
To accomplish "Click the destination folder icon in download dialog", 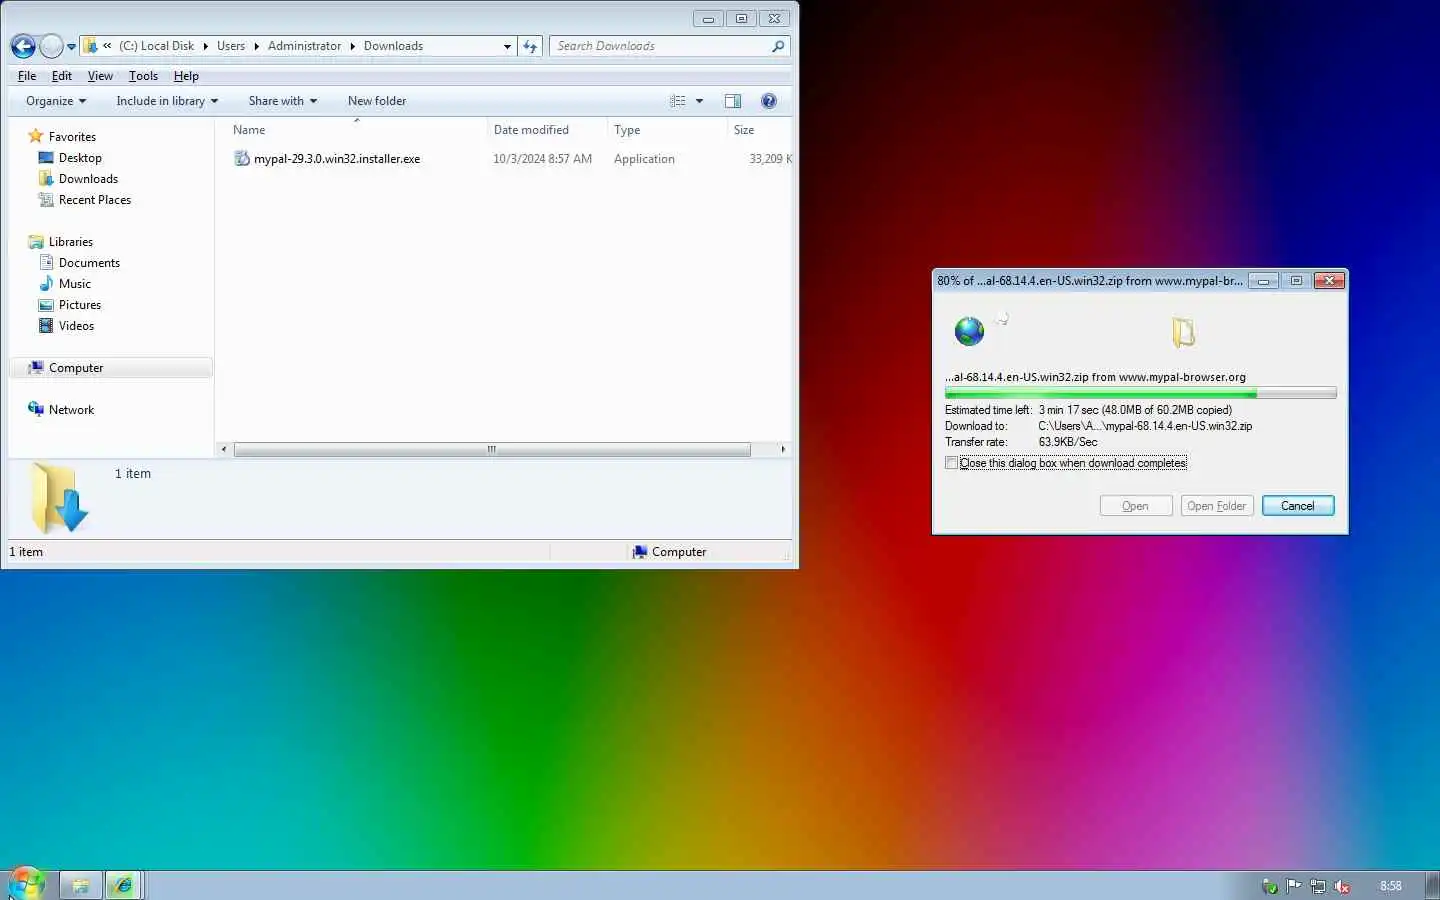I will coord(1184,332).
